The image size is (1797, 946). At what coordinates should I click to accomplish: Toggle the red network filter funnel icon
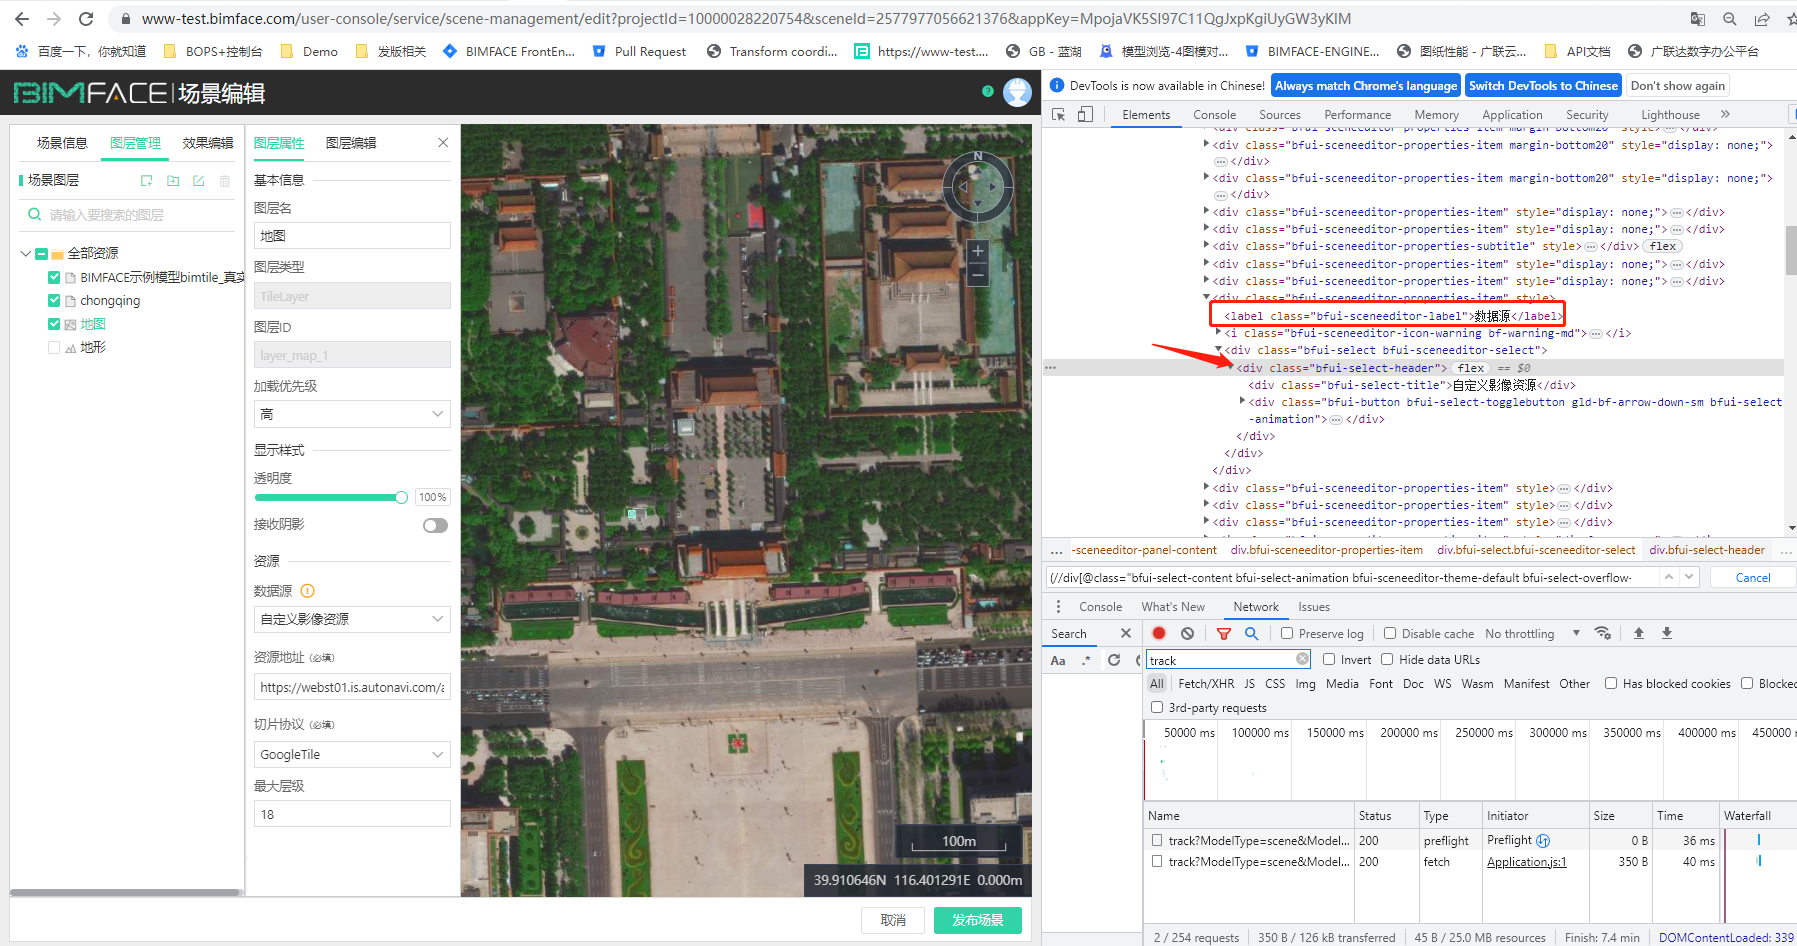[x=1224, y=633]
